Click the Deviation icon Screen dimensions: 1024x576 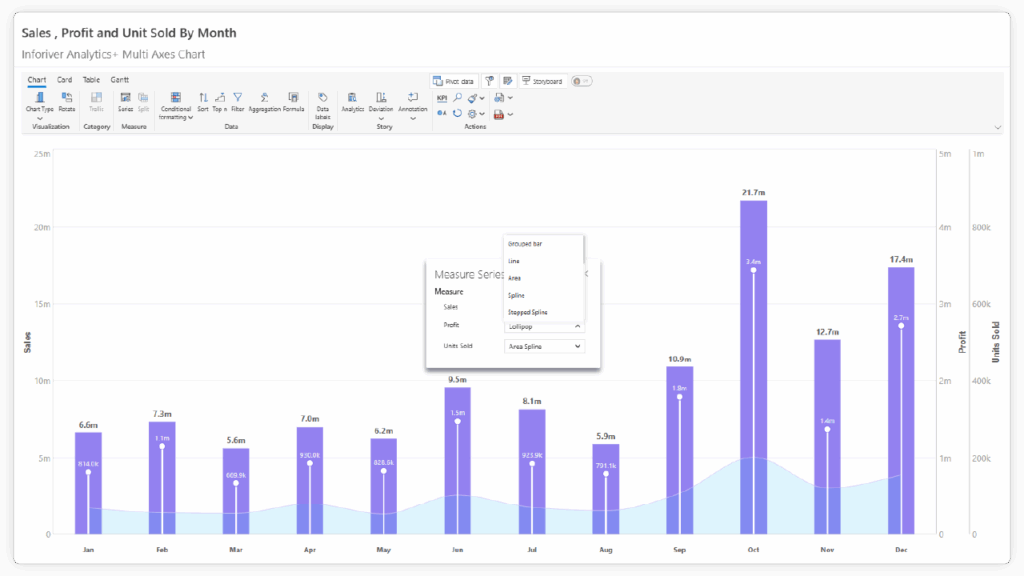click(381, 99)
